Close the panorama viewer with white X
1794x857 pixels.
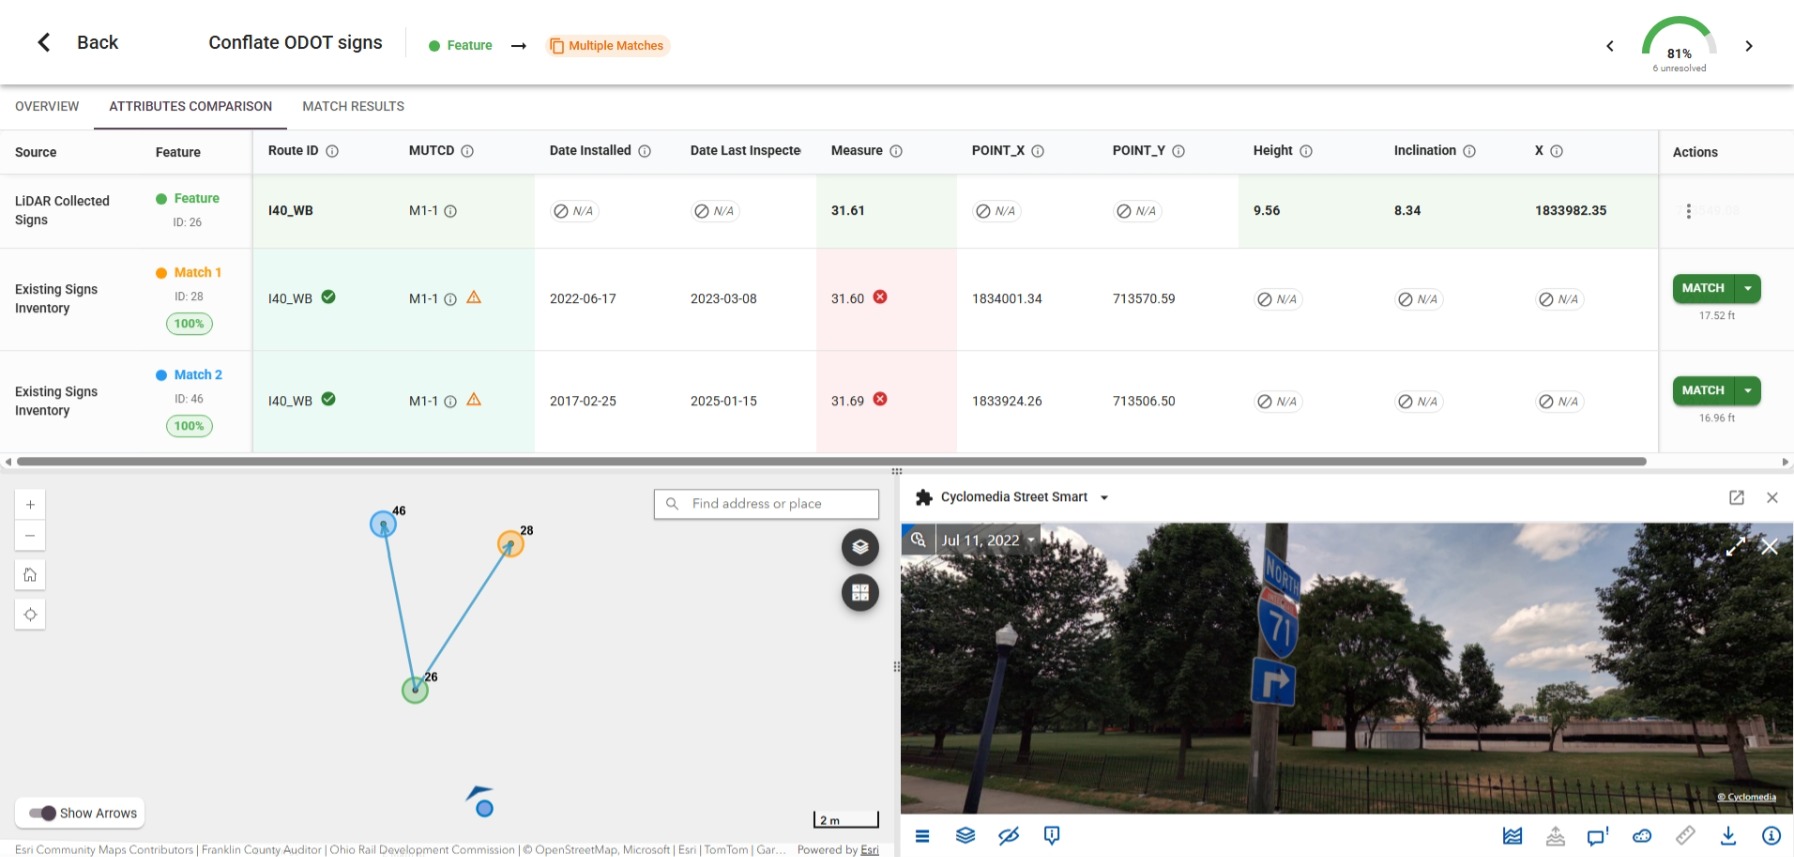click(1769, 546)
